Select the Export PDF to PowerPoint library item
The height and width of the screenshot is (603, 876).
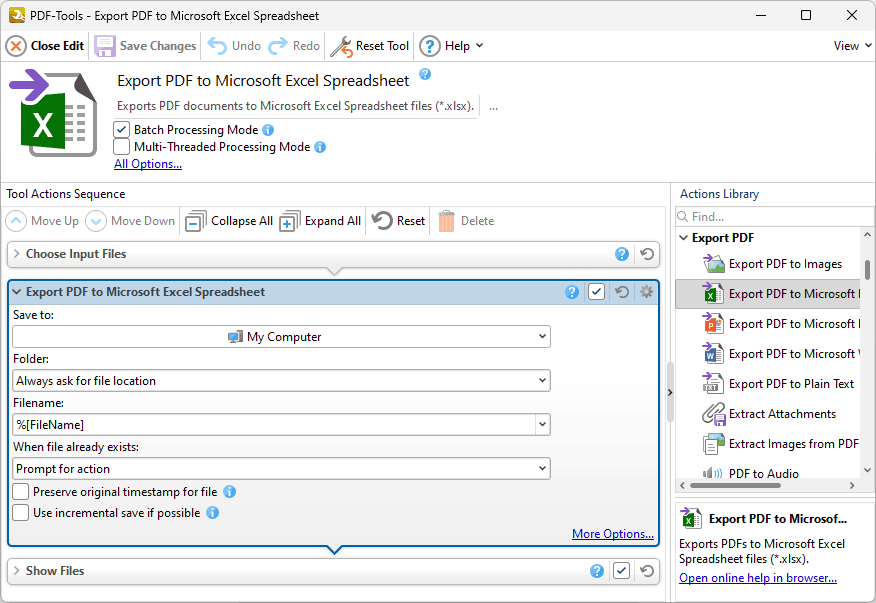[x=768, y=324]
